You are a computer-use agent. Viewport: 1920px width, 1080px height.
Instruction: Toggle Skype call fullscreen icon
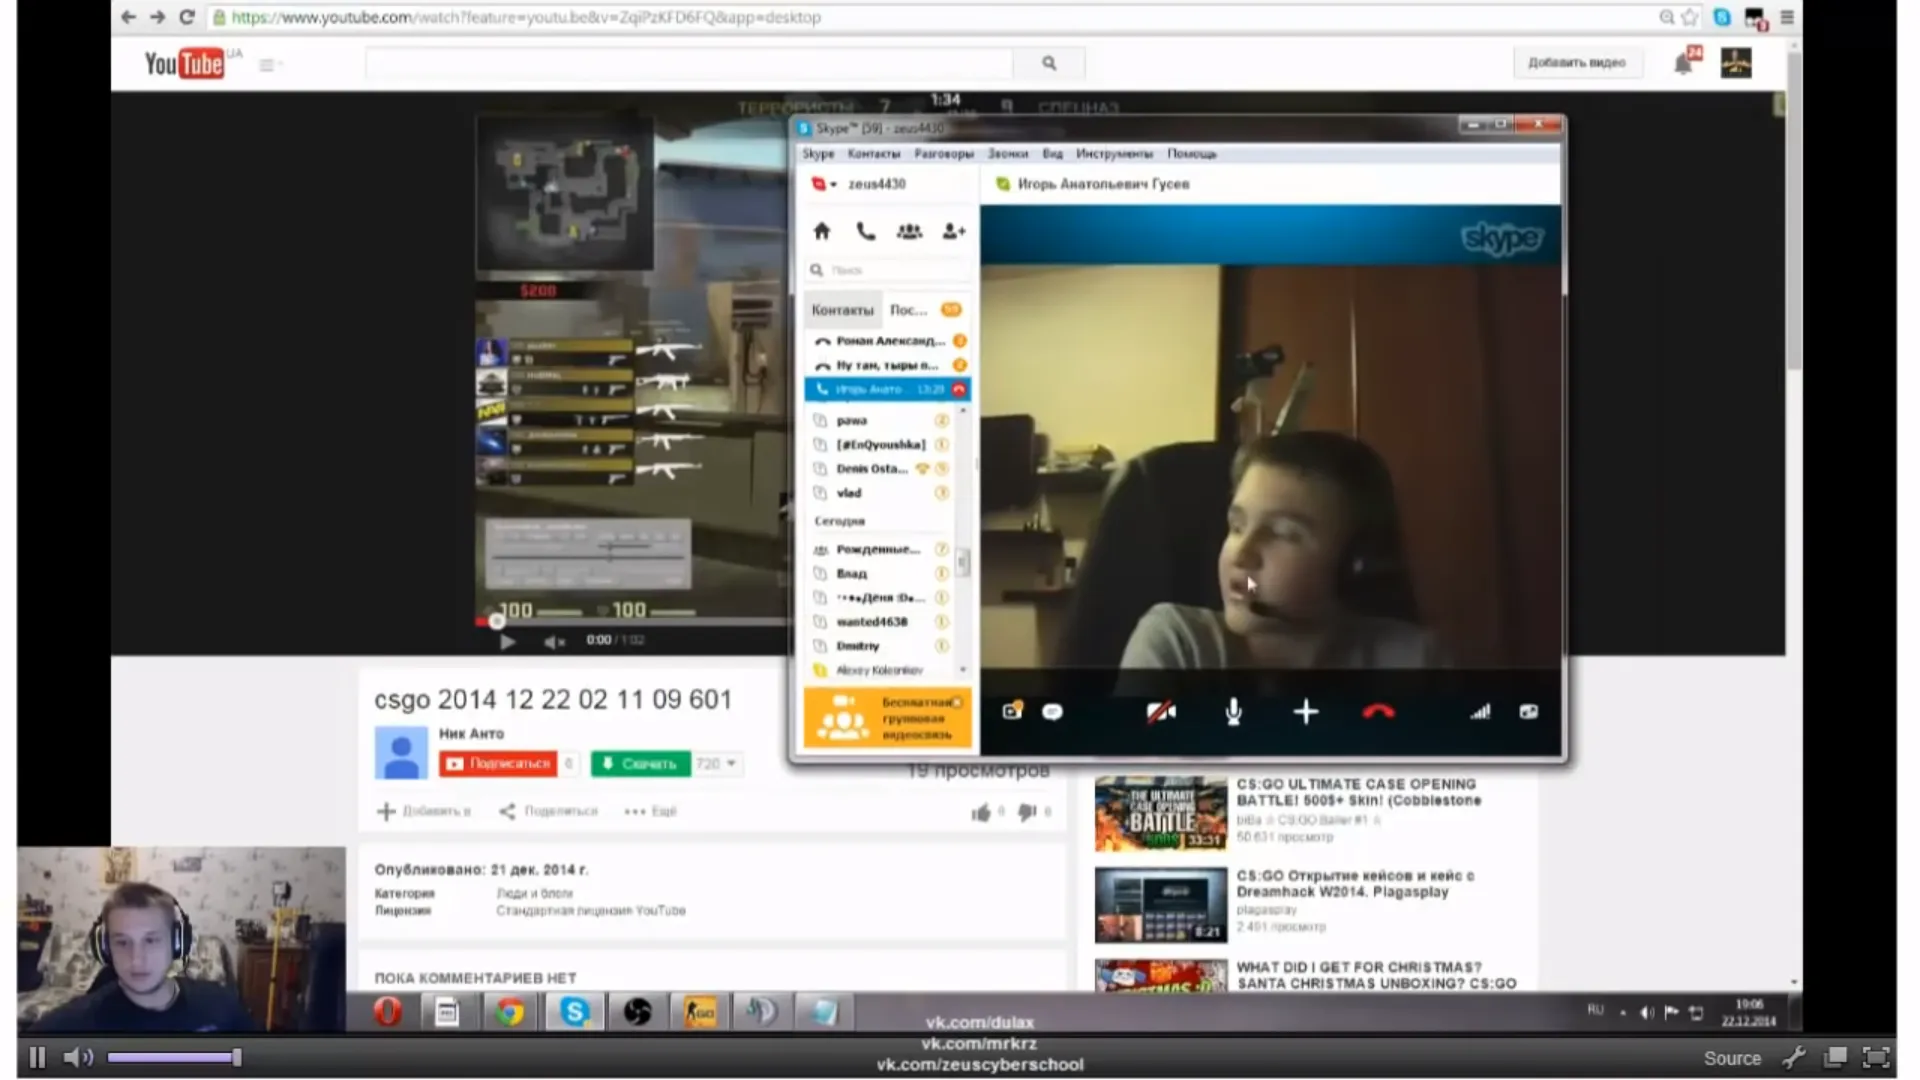1529,712
